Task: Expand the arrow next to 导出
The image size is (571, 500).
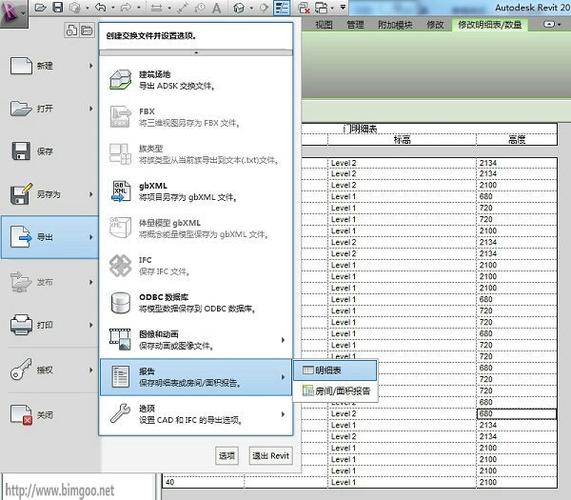Action: [x=91, y=237]
